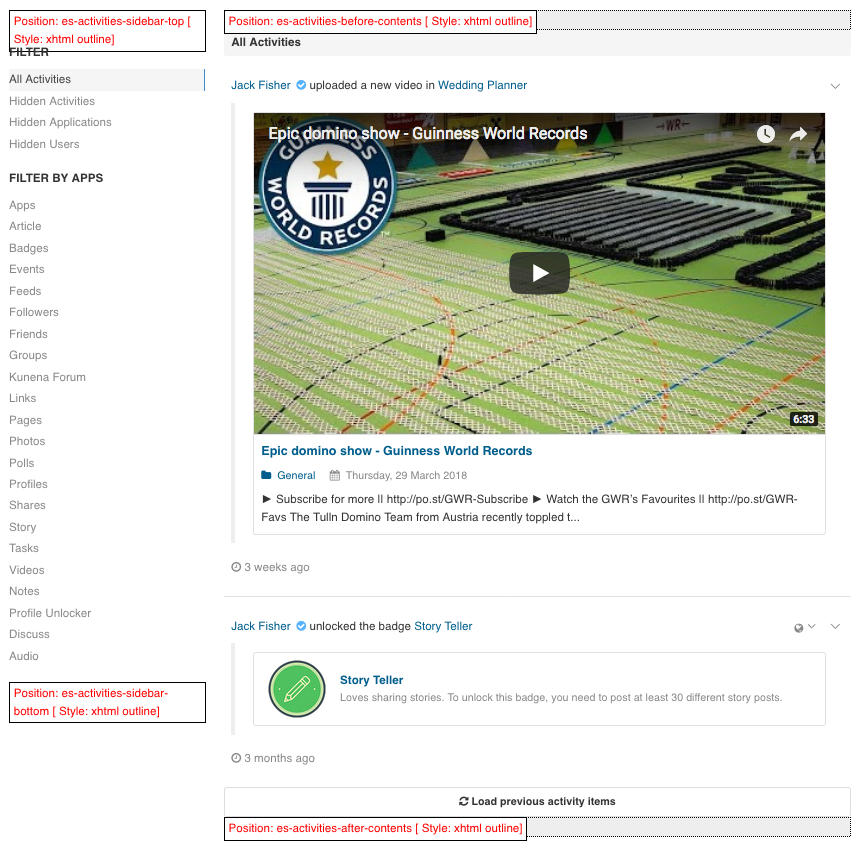Filter activities by Pages
The height and width of the screenshot is (853, 861).
[25, 420]
